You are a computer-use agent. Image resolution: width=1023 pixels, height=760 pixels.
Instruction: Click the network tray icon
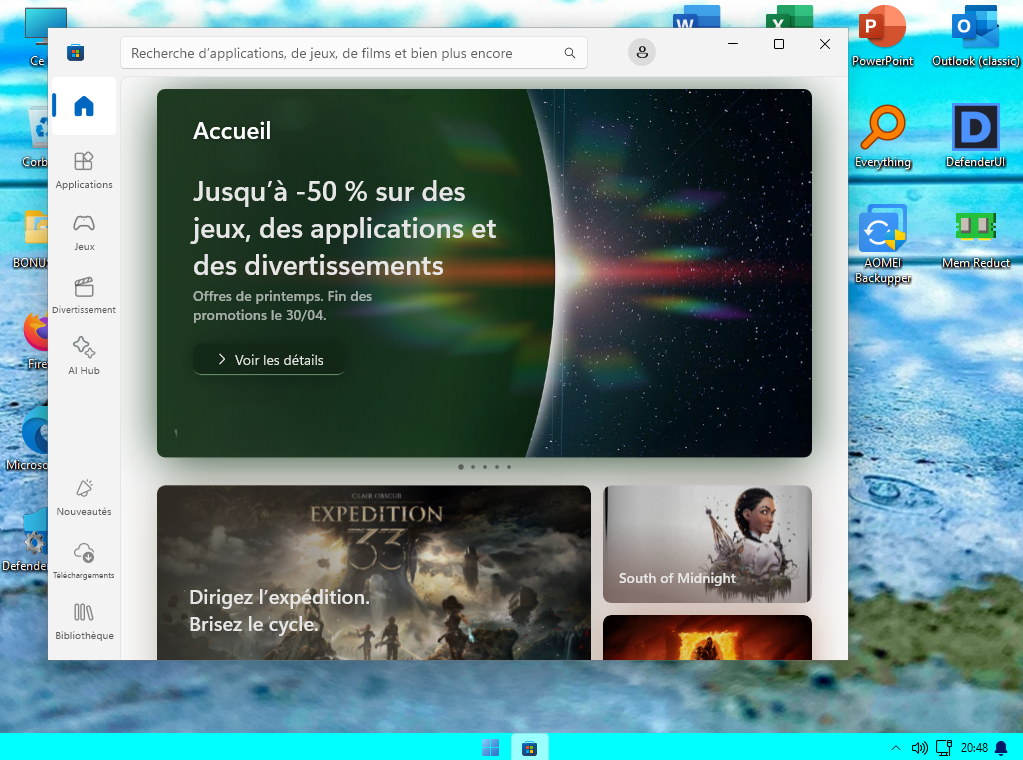point(943,748)
